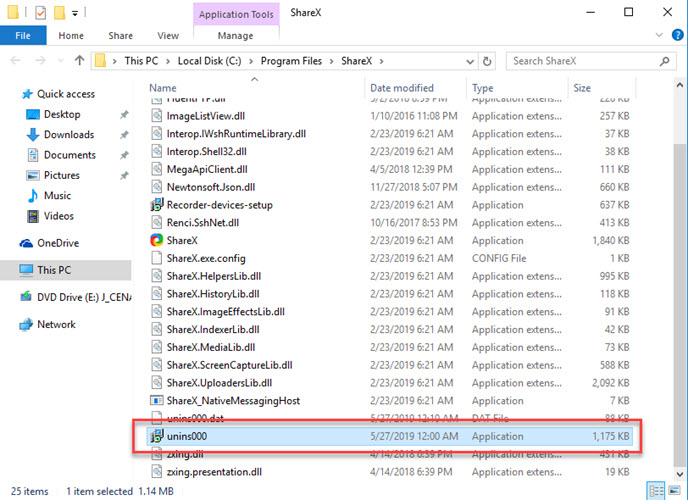Screen dimensions: 688x500
Task: Click the vertical scrollbar down arrow
Action: (x=680, y=474)
